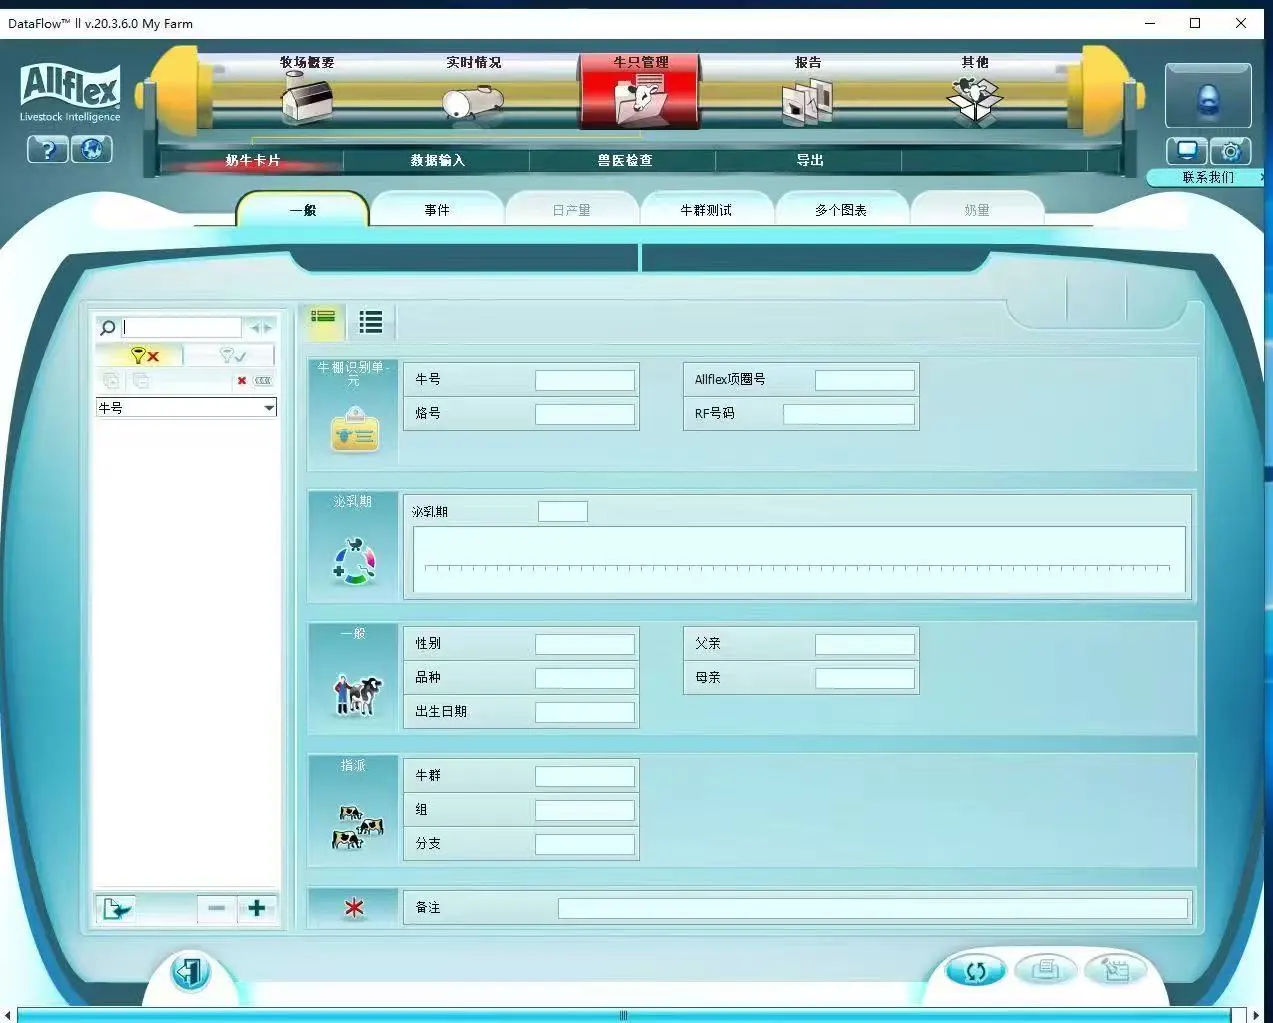Click the first greyed copy-pages icon
Image resolution: width=1273 pixels, height=1023 pixels.
(111, 380)
